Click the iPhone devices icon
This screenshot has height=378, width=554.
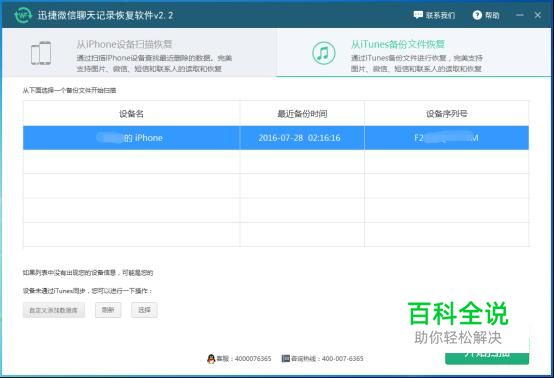[x=41, y=53]
